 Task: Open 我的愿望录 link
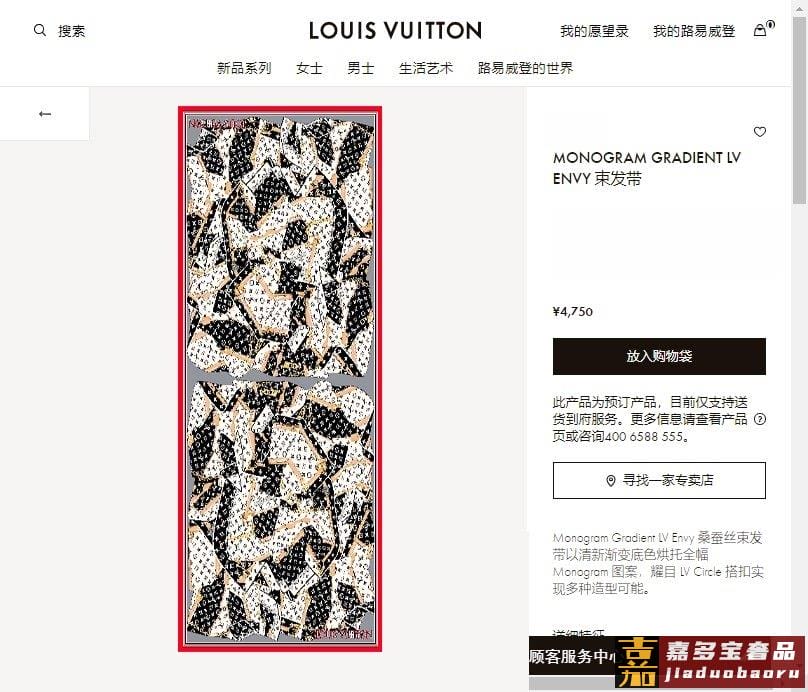click(594, 31)
